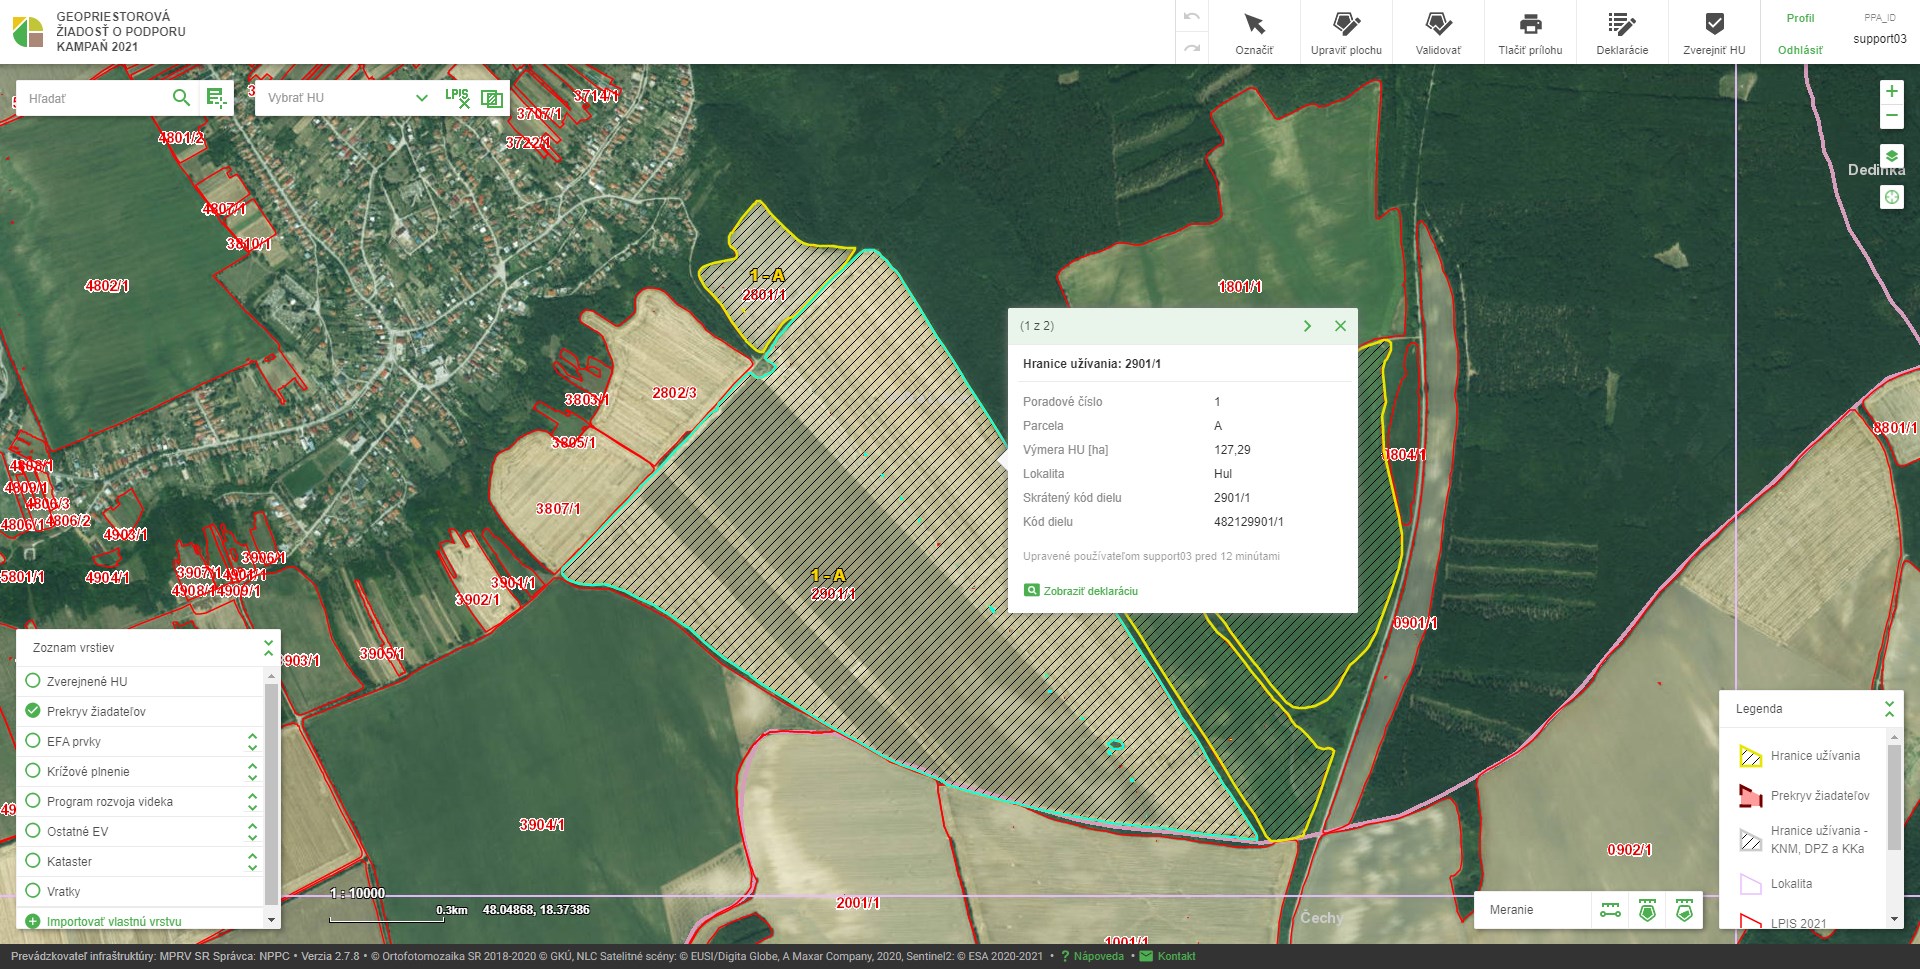Open Tlačiť prílohu print option

[x=1530, y=32]
